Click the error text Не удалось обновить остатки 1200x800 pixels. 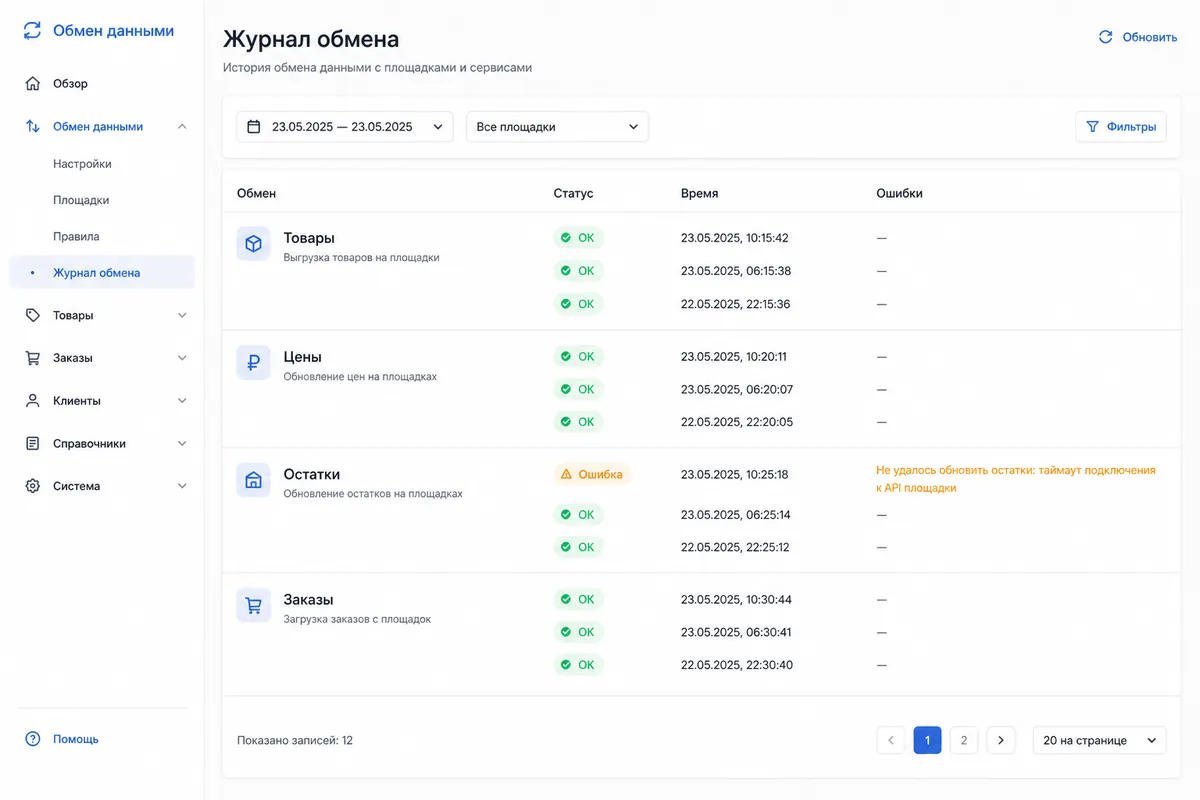[x=1016, y=479]
